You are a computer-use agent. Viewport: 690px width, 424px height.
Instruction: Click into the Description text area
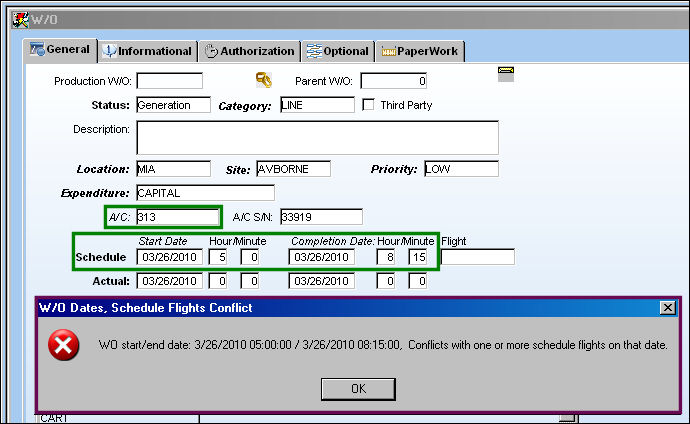[x=317, y=138]
